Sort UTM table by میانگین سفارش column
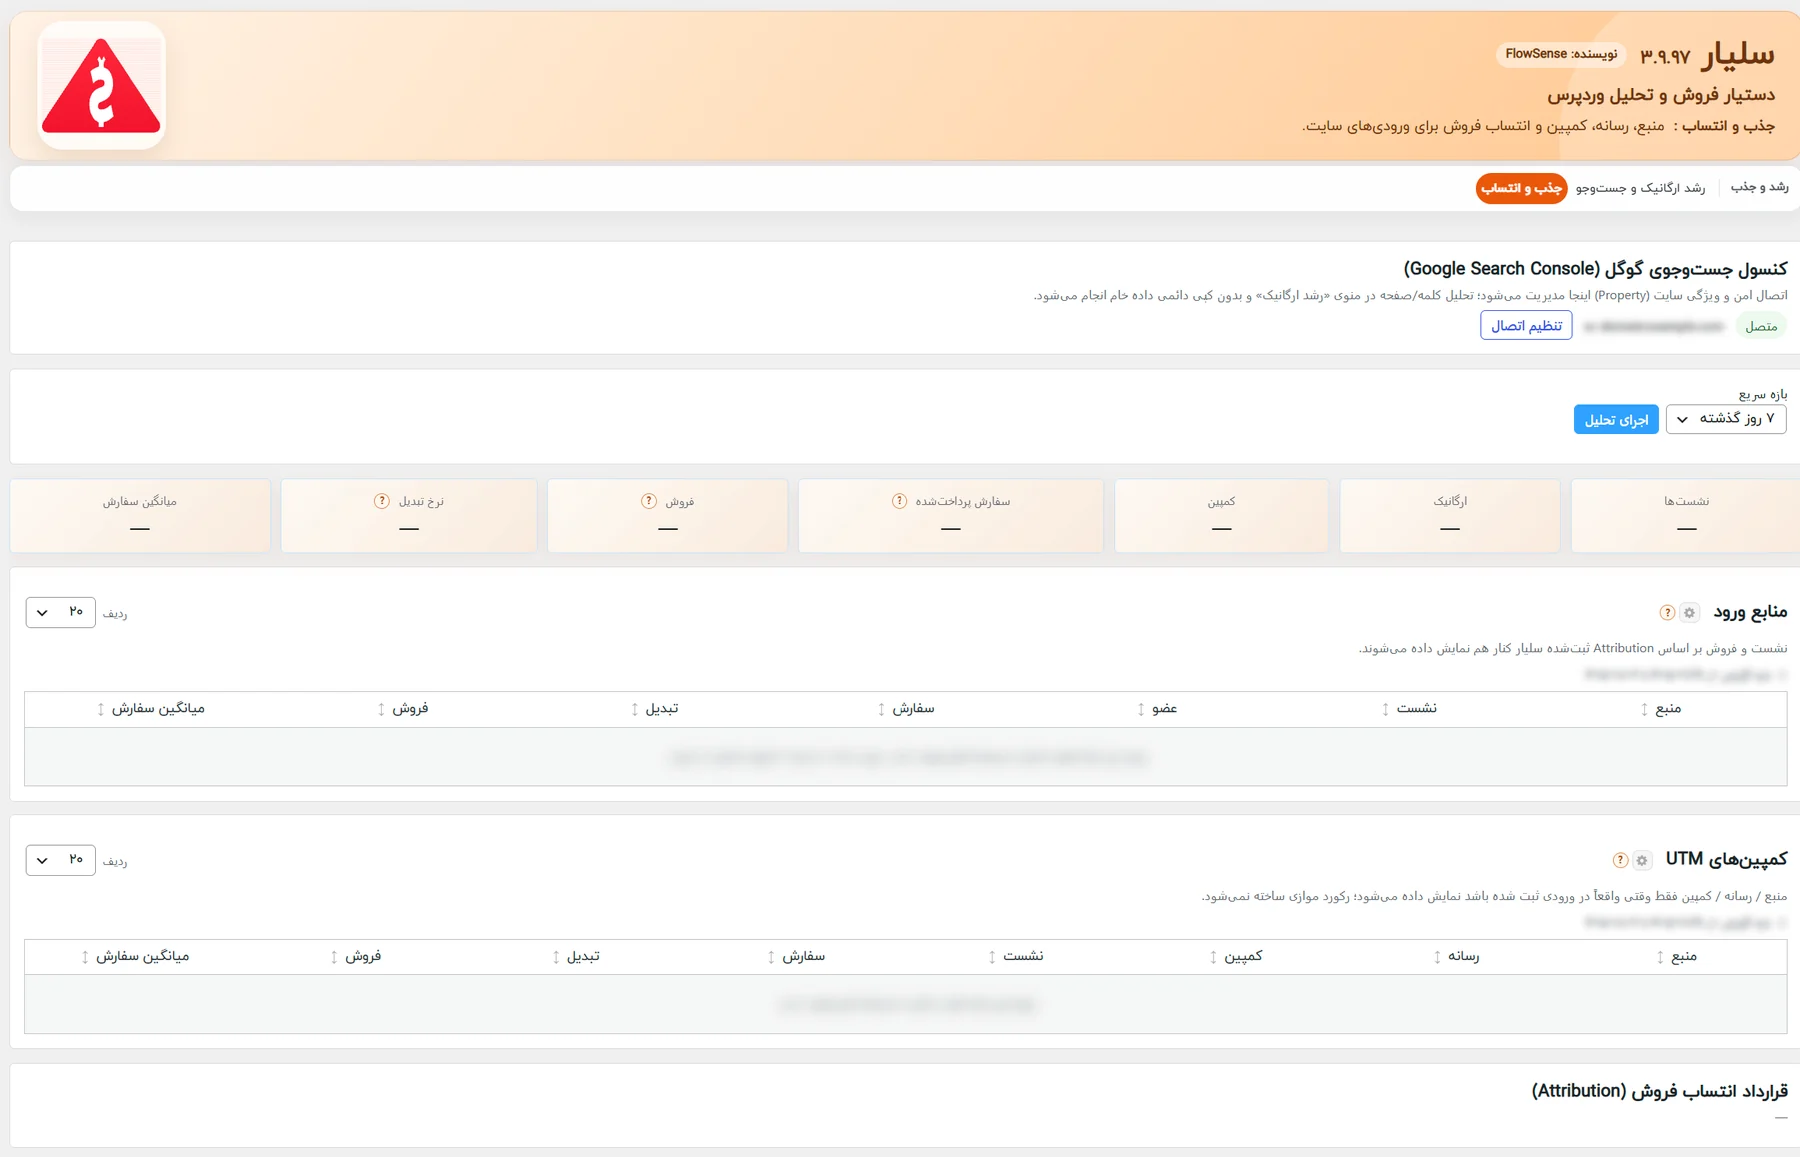1800x1157 pixels. [136, 957]
